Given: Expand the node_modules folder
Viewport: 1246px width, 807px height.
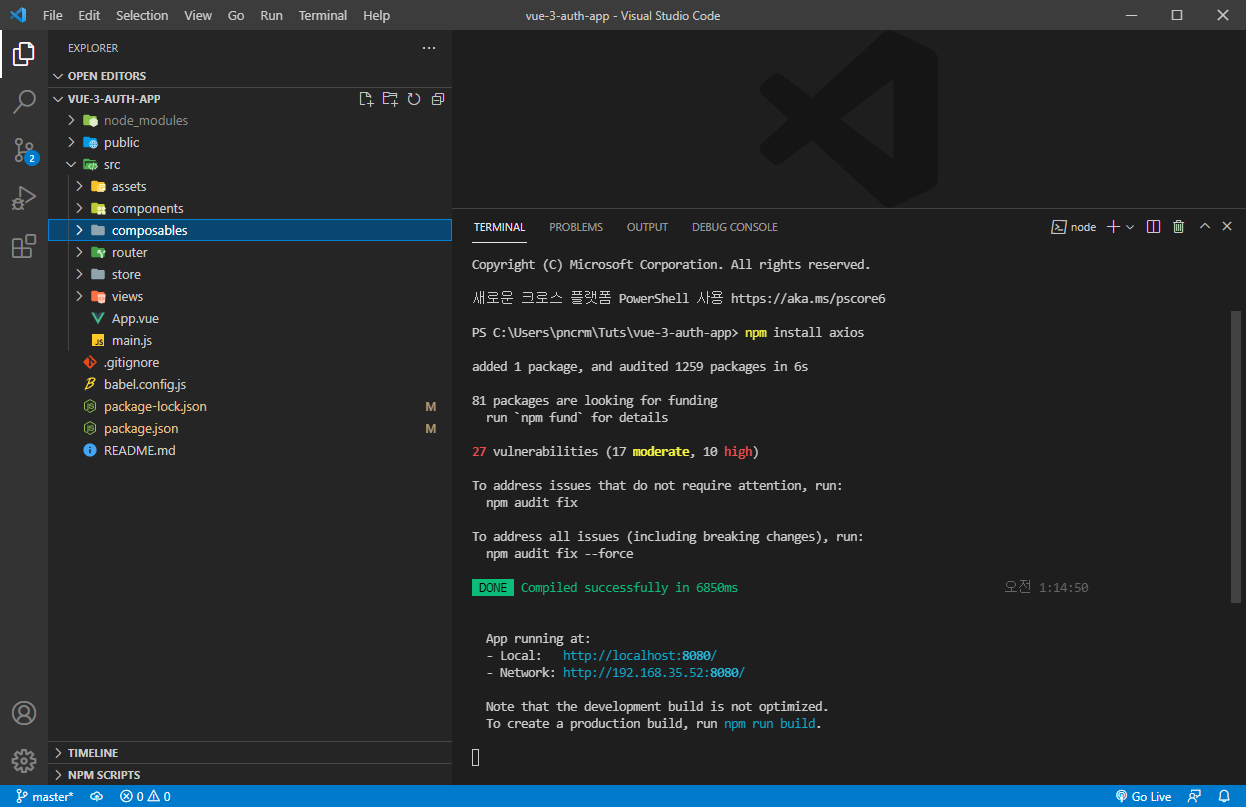Looking at the screenshot, I should tap(71, 120).
